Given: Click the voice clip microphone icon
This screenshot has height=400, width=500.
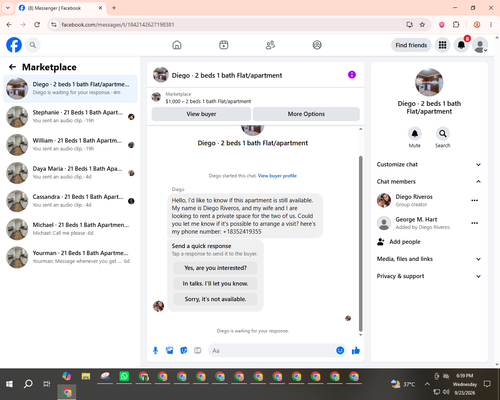Looking at the screenshot, I should click(155, 350).
